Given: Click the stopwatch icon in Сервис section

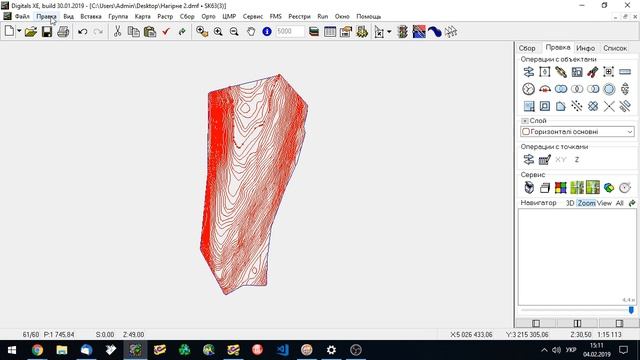Looking at the screenshot, I should click(625, 187).
